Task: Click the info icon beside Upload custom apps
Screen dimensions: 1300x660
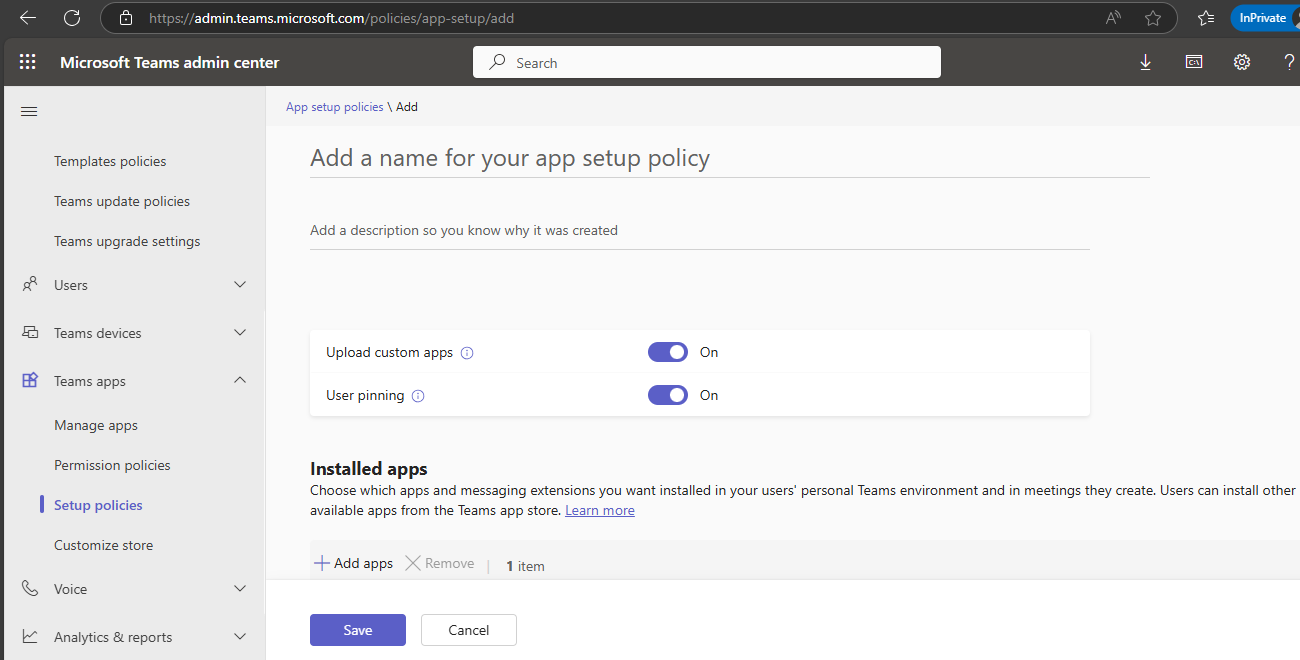Action: pyautogui.click(x=467, y=353)
